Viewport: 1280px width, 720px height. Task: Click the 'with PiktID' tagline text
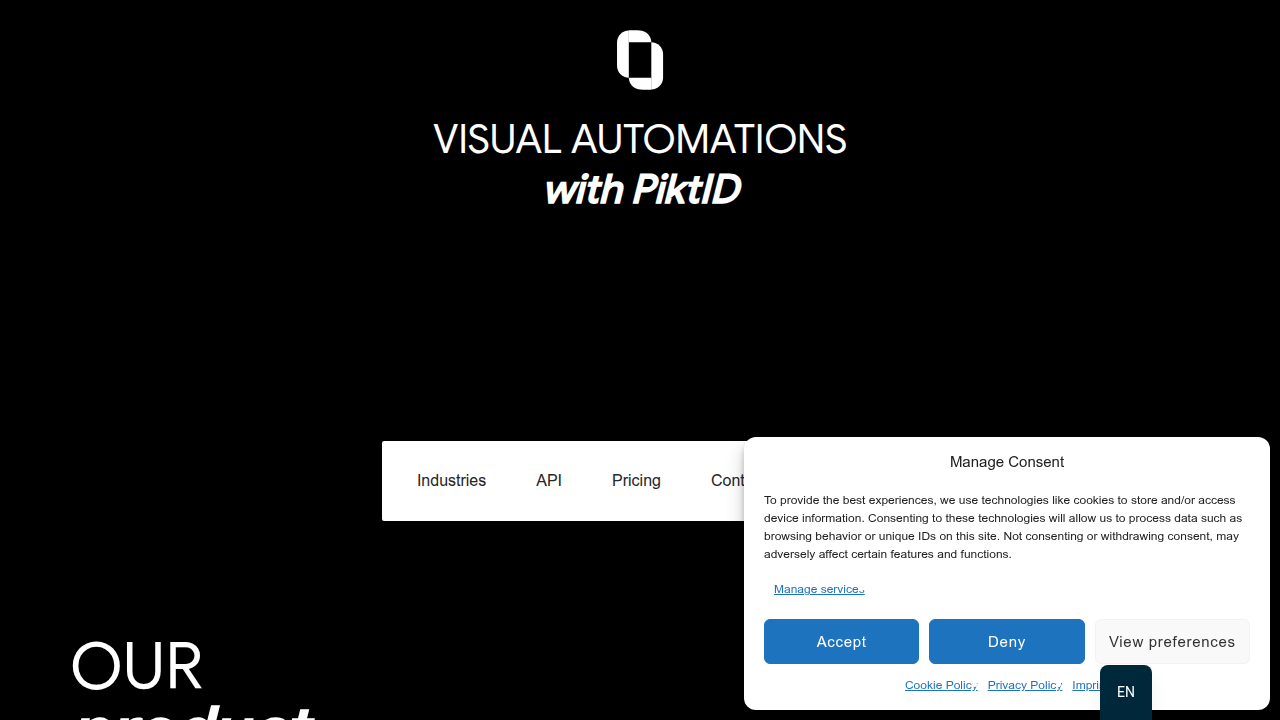coord(642,189)
